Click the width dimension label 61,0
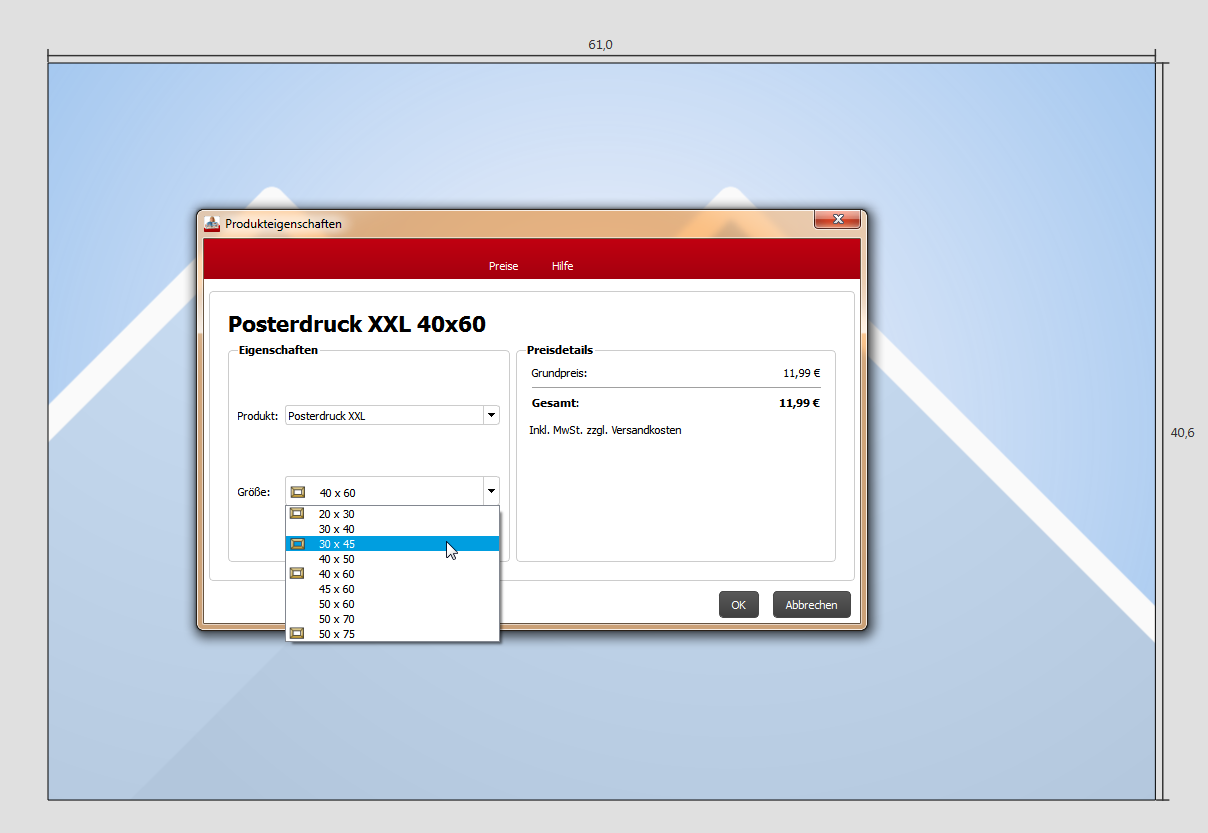 click(x=600, y=45)
